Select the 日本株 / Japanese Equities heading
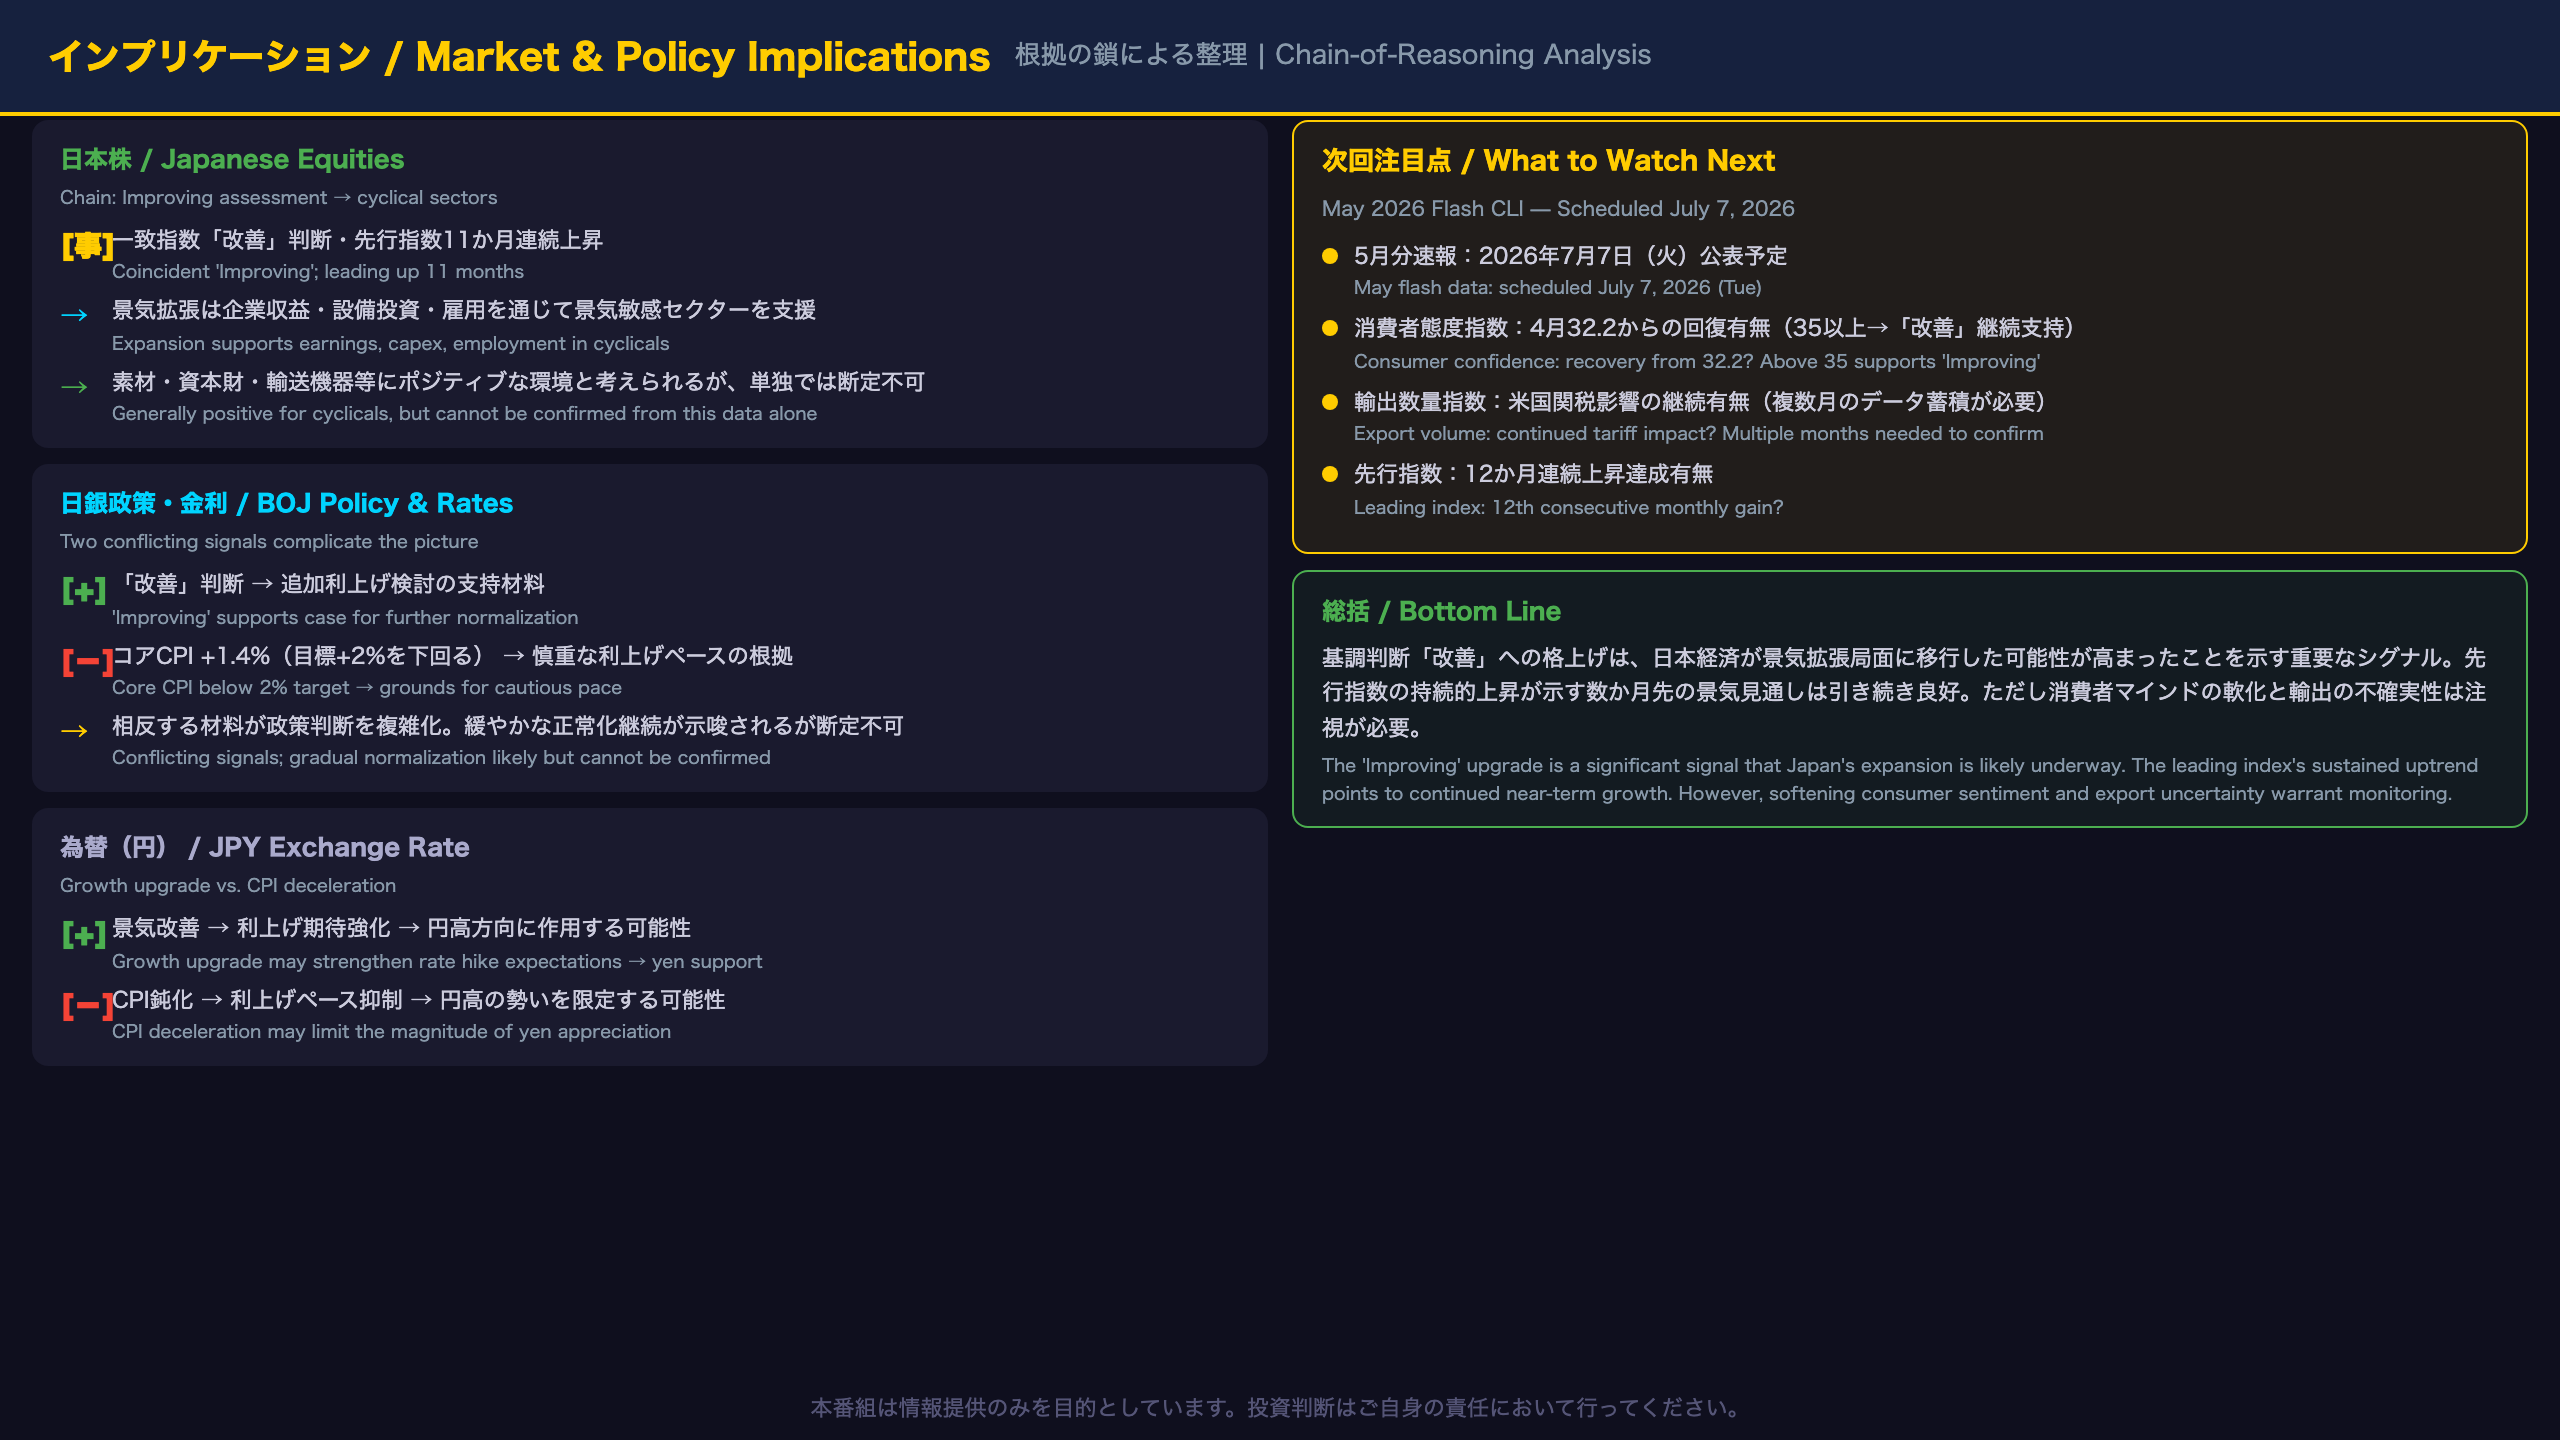The height and width of the screenshot is (1440, 2560). [232, 159]
